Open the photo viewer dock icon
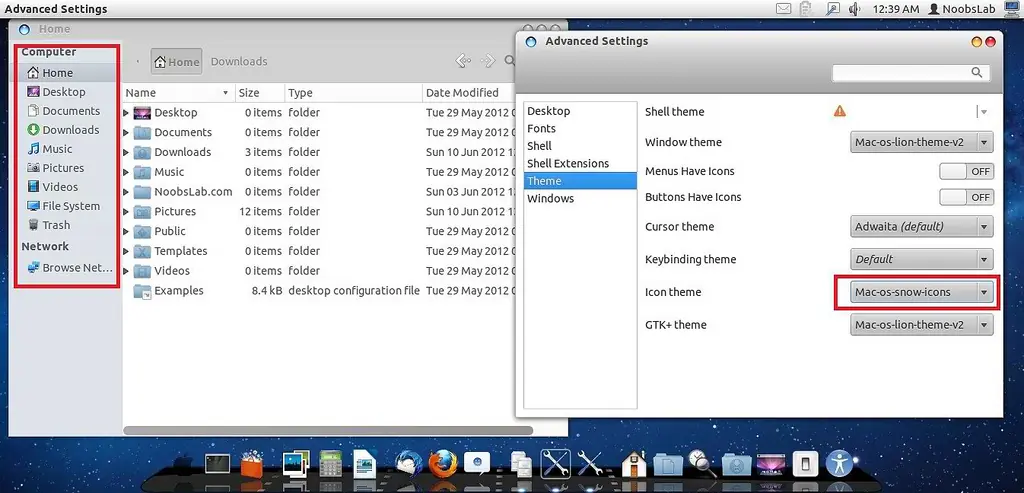Screen dimensions: 1024x493 tap(296, 464)
